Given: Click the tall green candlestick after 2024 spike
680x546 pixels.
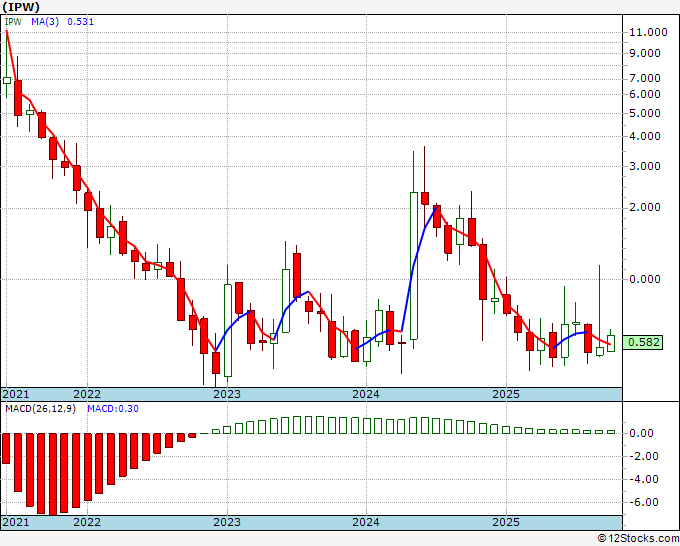Looking at the screenshot, I should [x=414, y=265].
